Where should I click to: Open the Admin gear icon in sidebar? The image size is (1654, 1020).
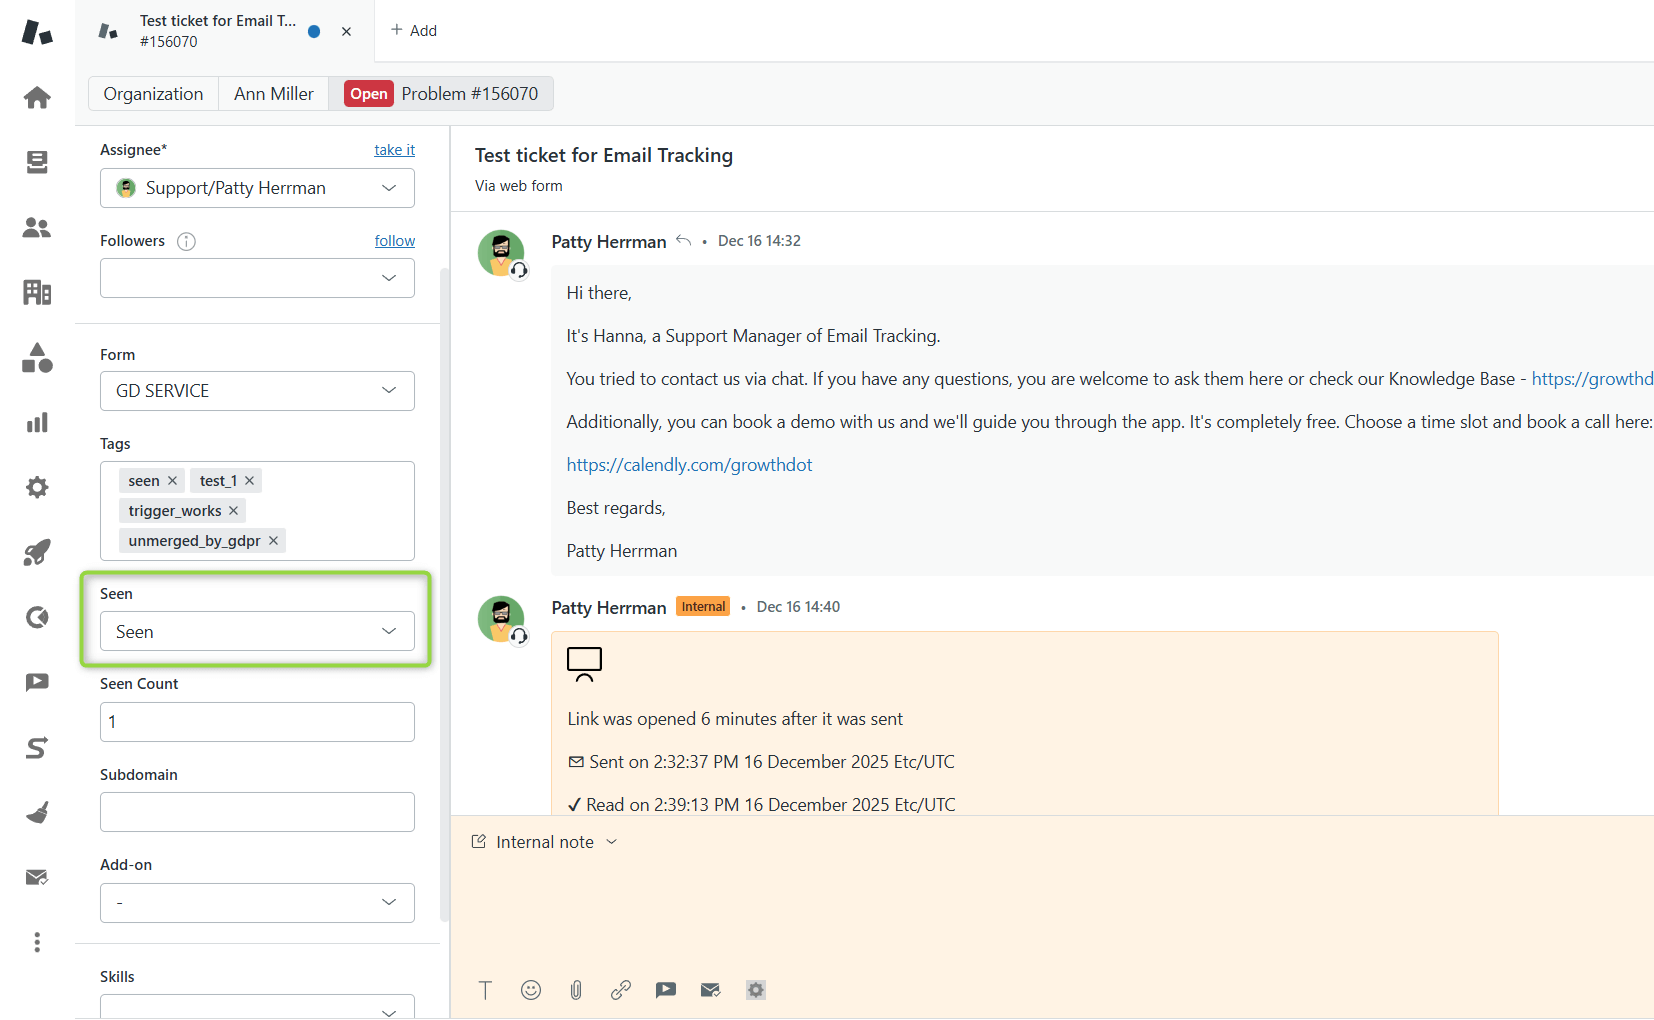tap(37, 488)
